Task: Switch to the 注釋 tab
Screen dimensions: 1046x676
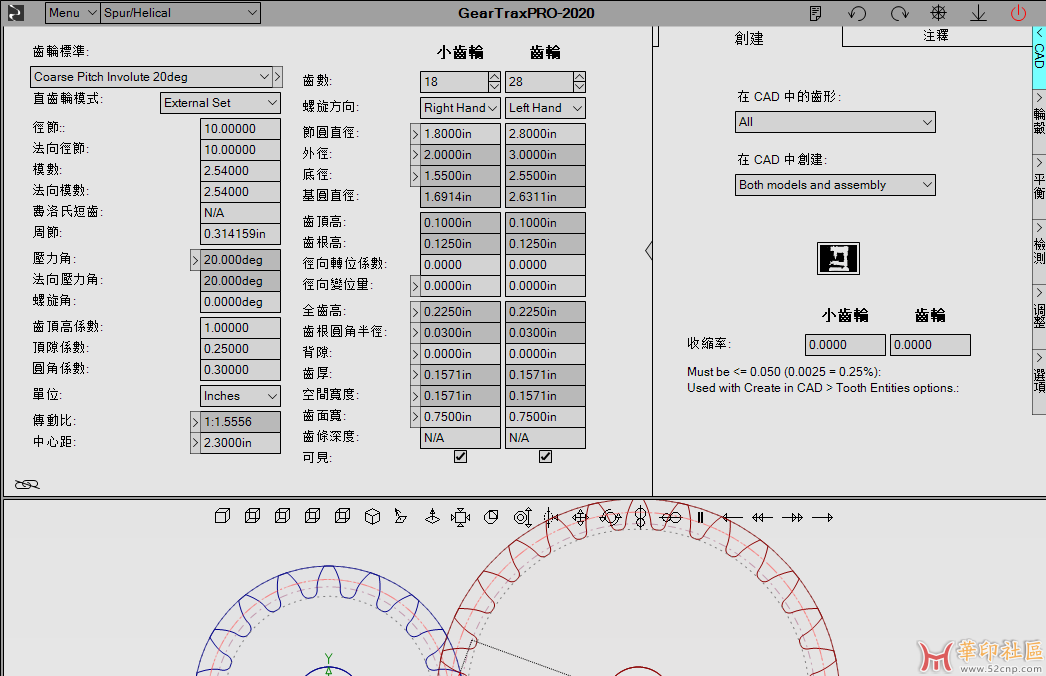Action: [937, 35]
